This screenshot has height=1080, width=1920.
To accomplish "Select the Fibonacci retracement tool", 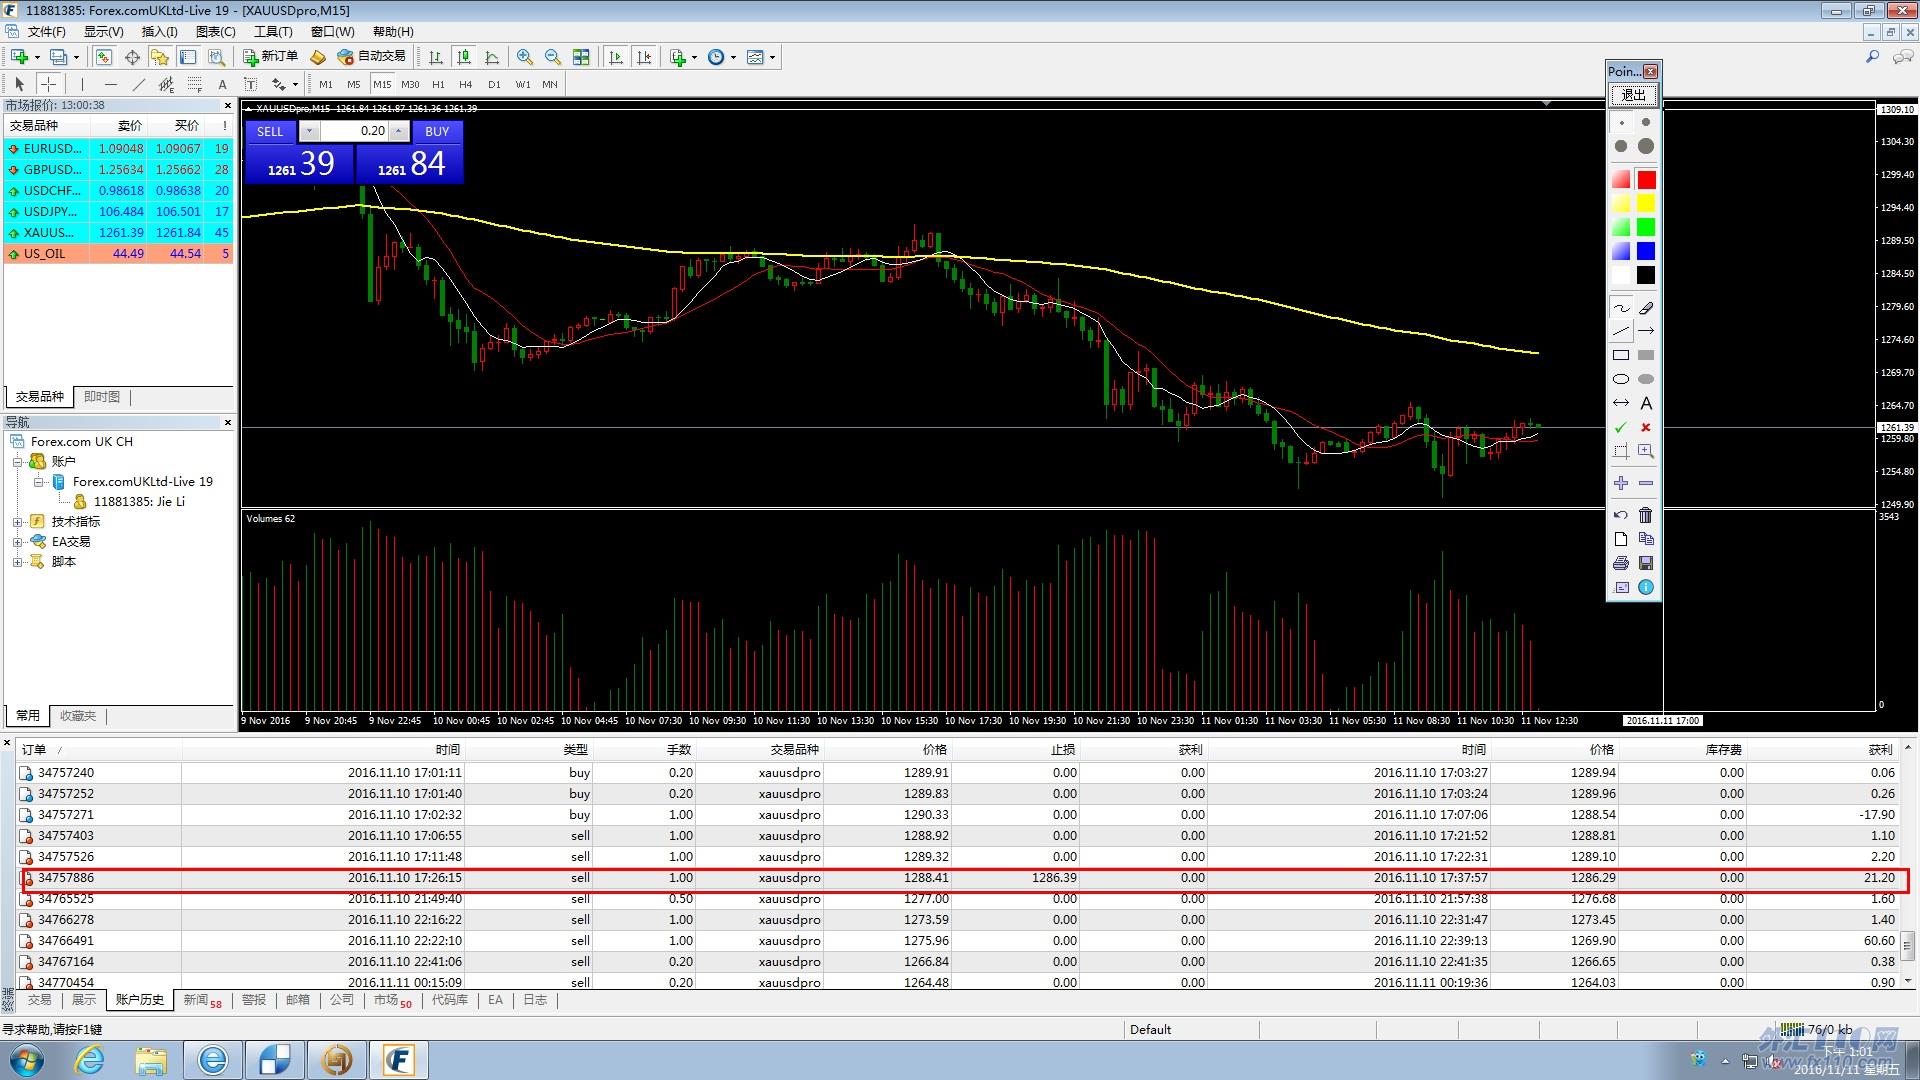I will 194,84.
